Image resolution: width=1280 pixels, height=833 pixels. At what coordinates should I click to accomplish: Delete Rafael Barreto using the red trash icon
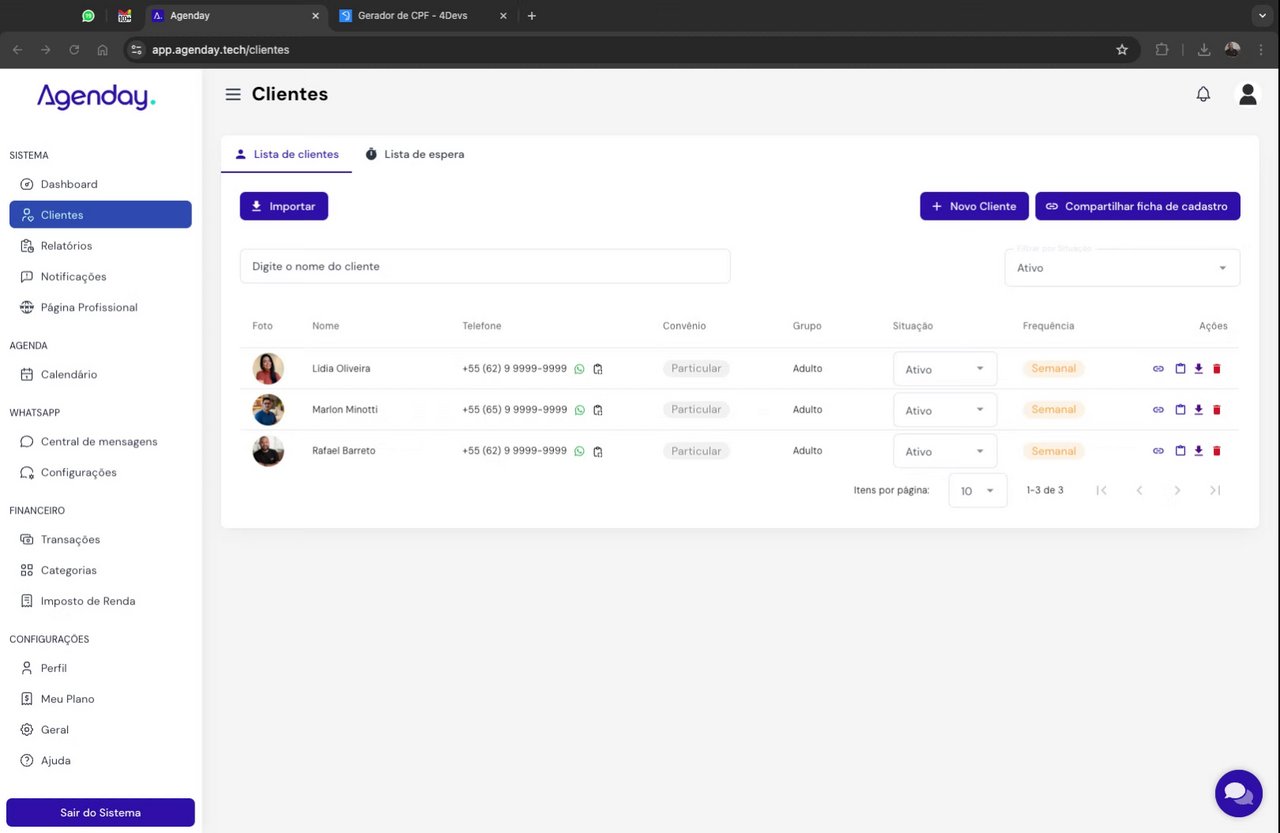[x=1217, y=451]
